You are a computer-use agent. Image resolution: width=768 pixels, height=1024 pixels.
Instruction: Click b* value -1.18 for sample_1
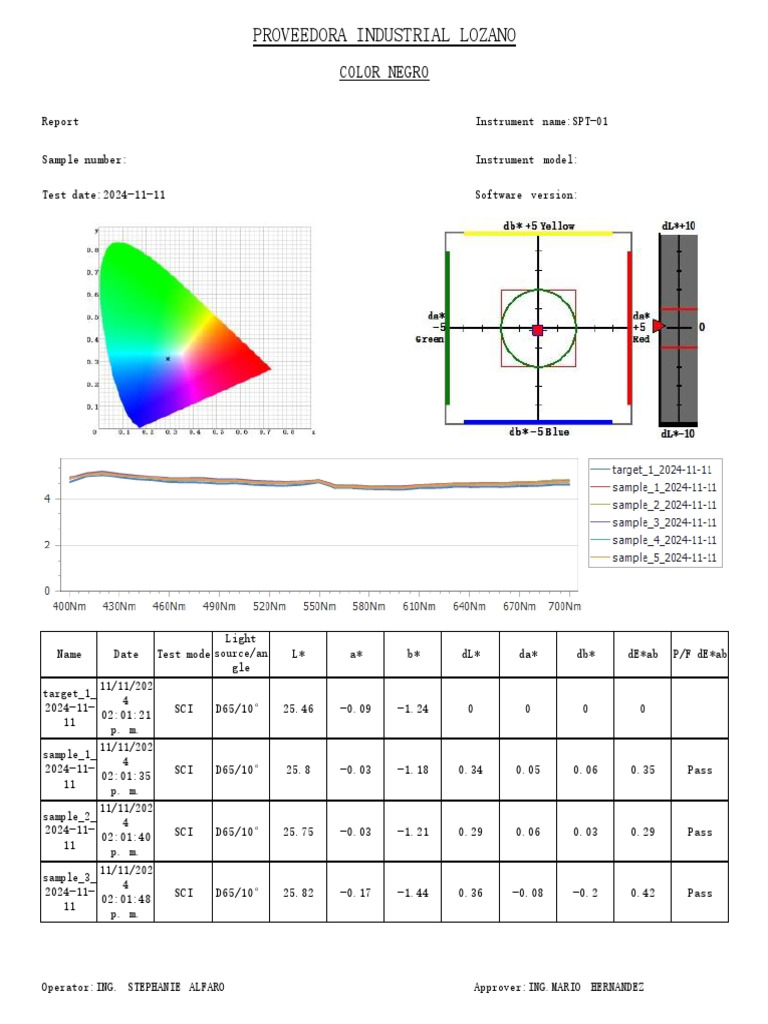click(413, 770)
